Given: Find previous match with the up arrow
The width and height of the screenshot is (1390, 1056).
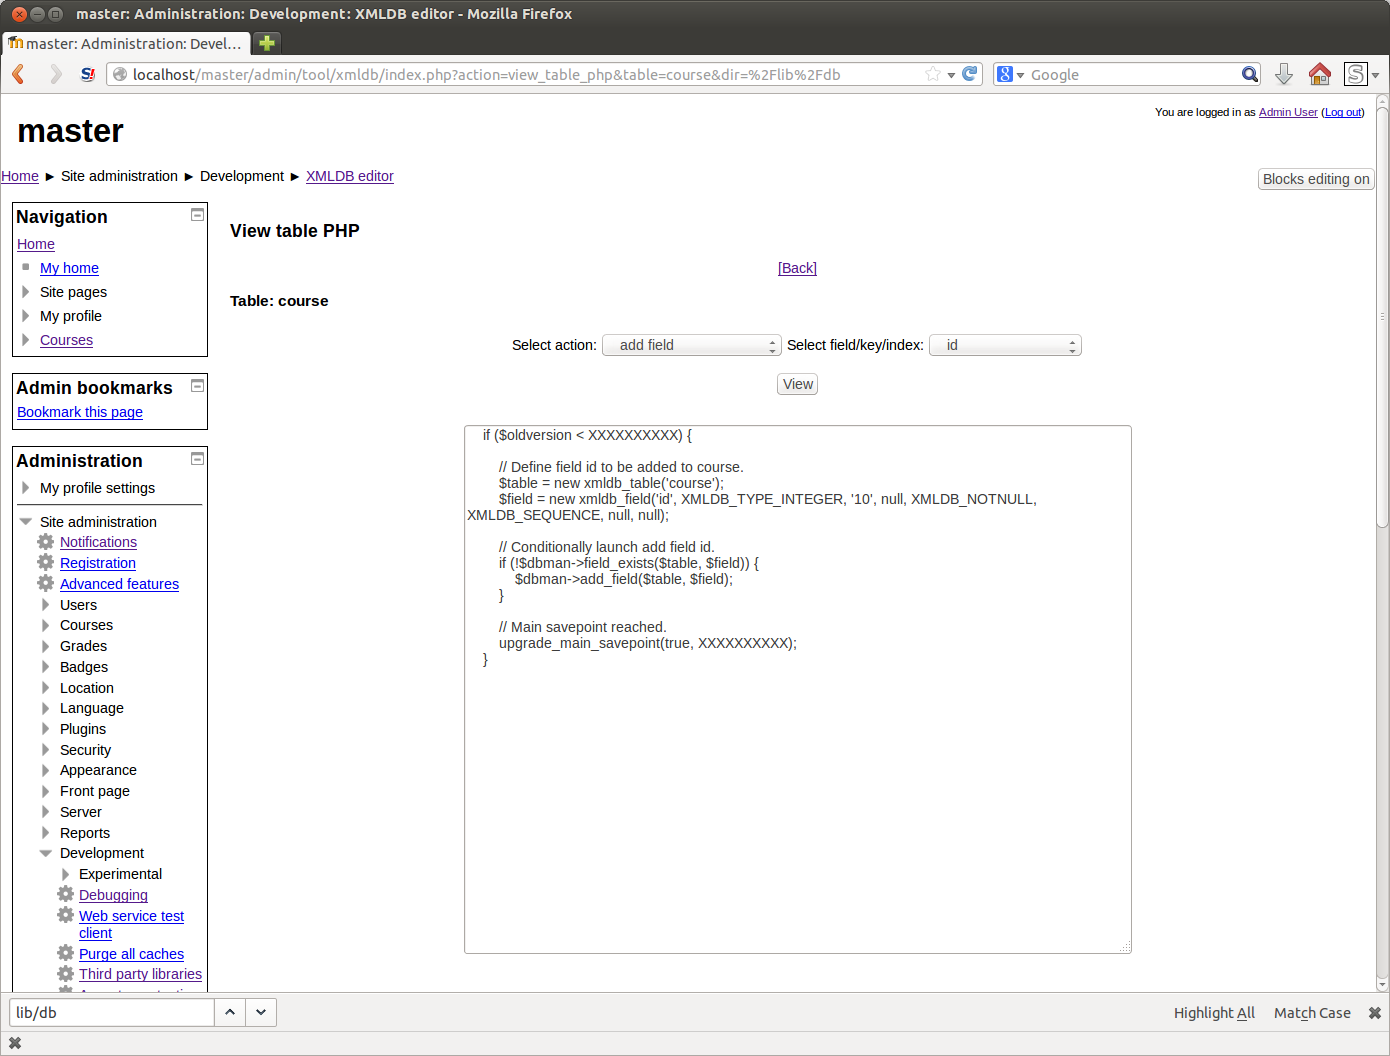Looking at the screenshot, I should (x=230, y=1012).
